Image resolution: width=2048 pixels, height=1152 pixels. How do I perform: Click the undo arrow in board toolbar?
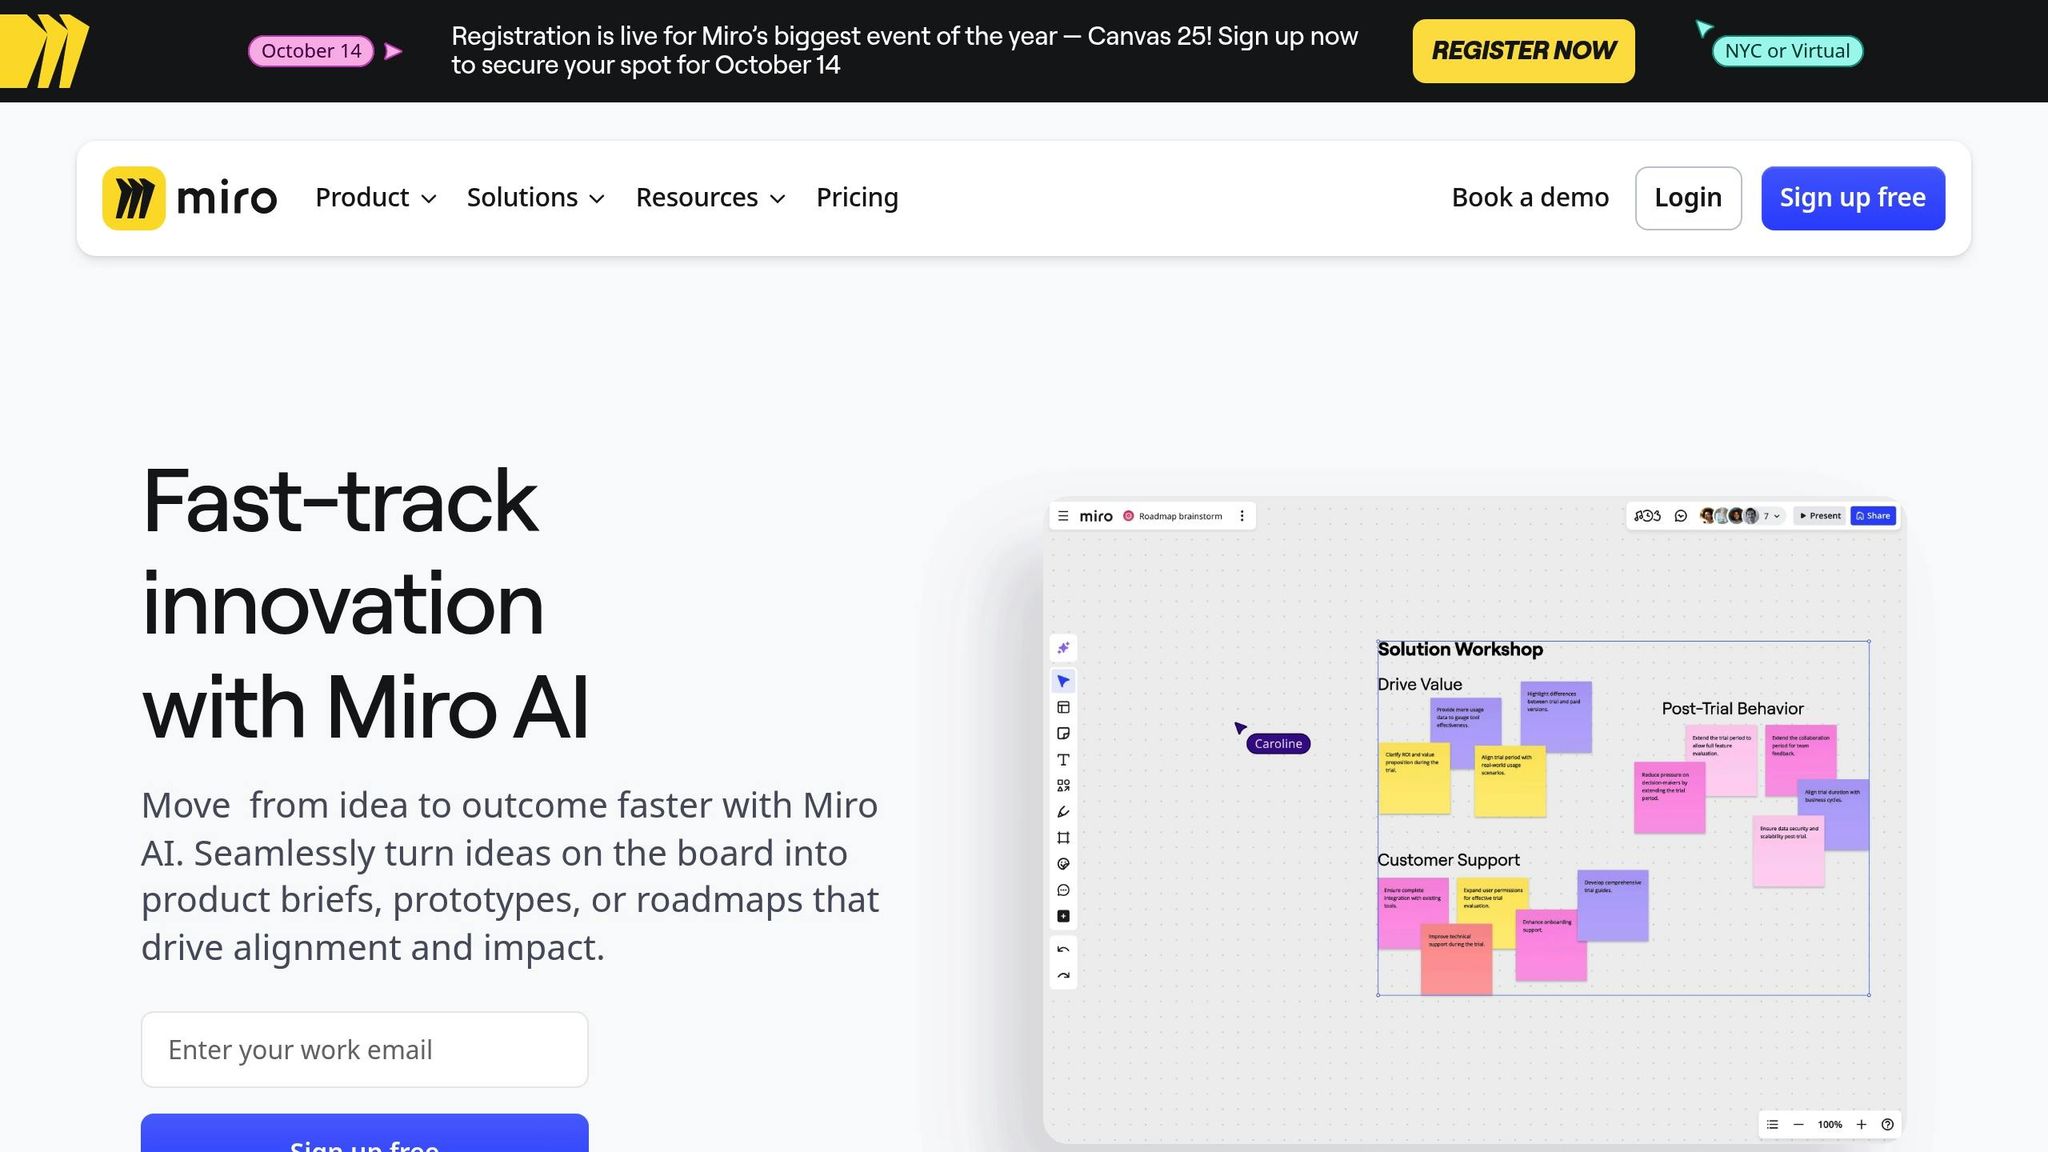1063,950
